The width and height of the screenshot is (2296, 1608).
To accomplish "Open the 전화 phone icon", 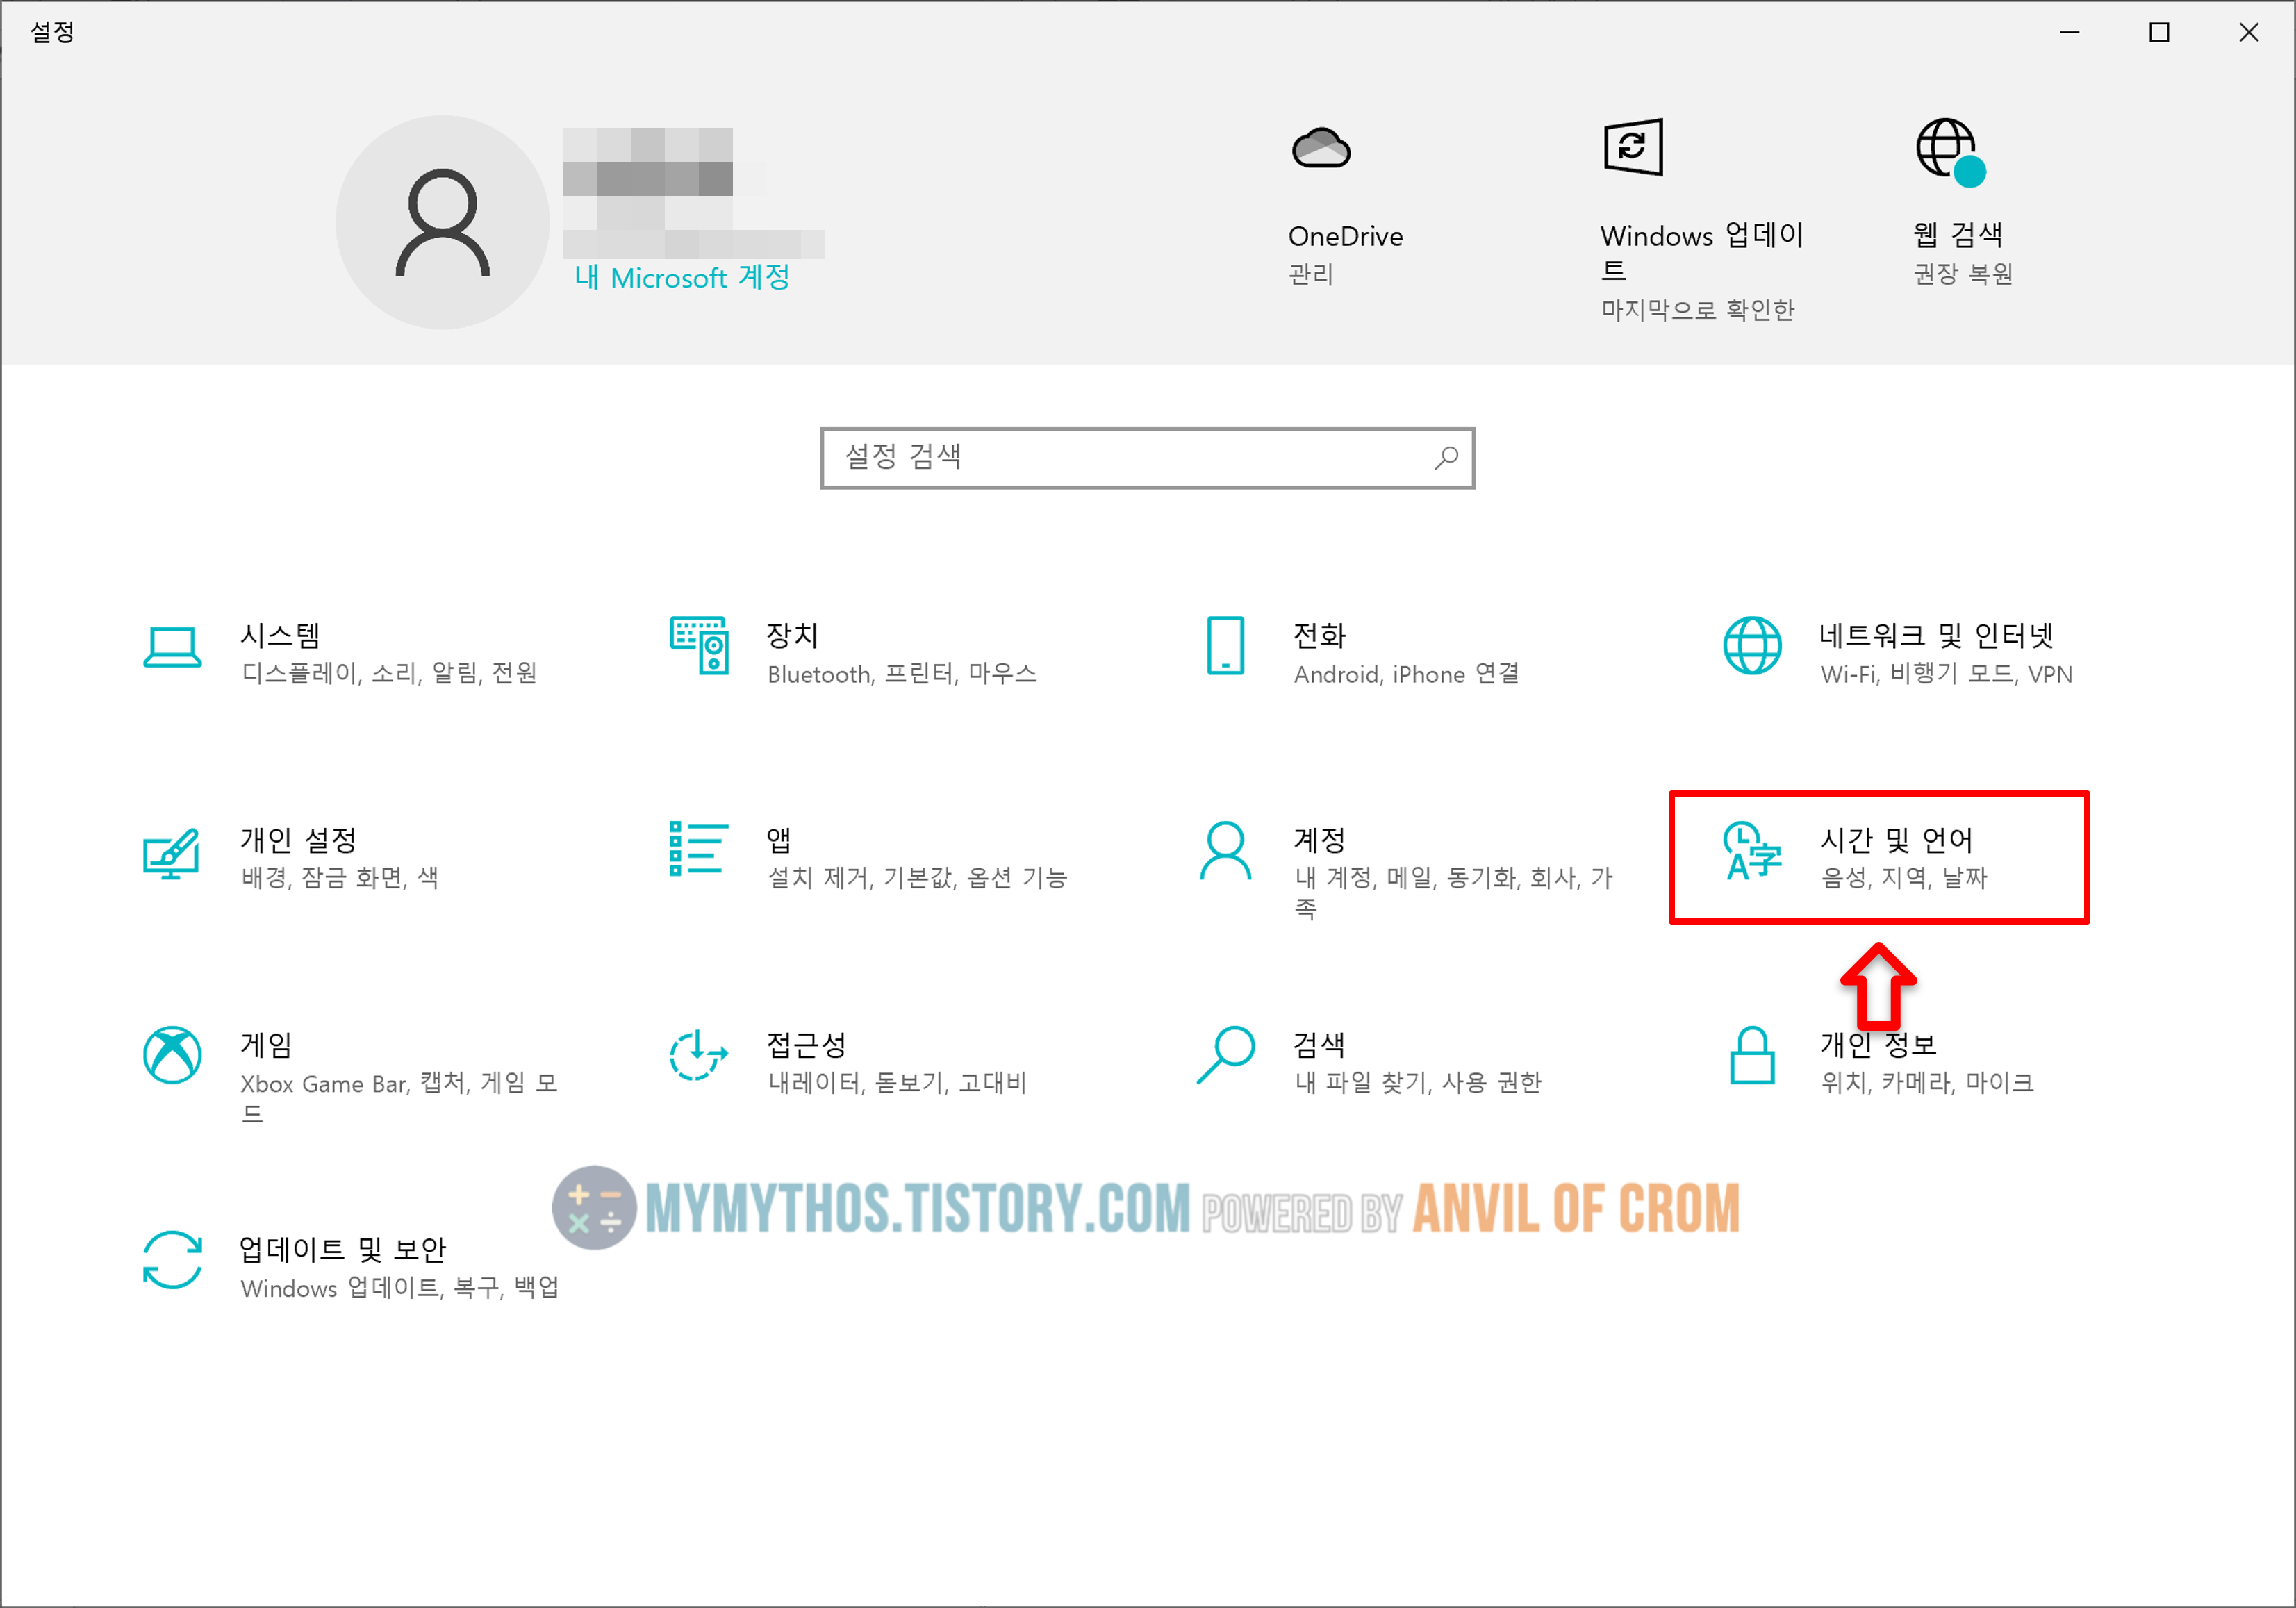I will click(x=1225, y=646).
